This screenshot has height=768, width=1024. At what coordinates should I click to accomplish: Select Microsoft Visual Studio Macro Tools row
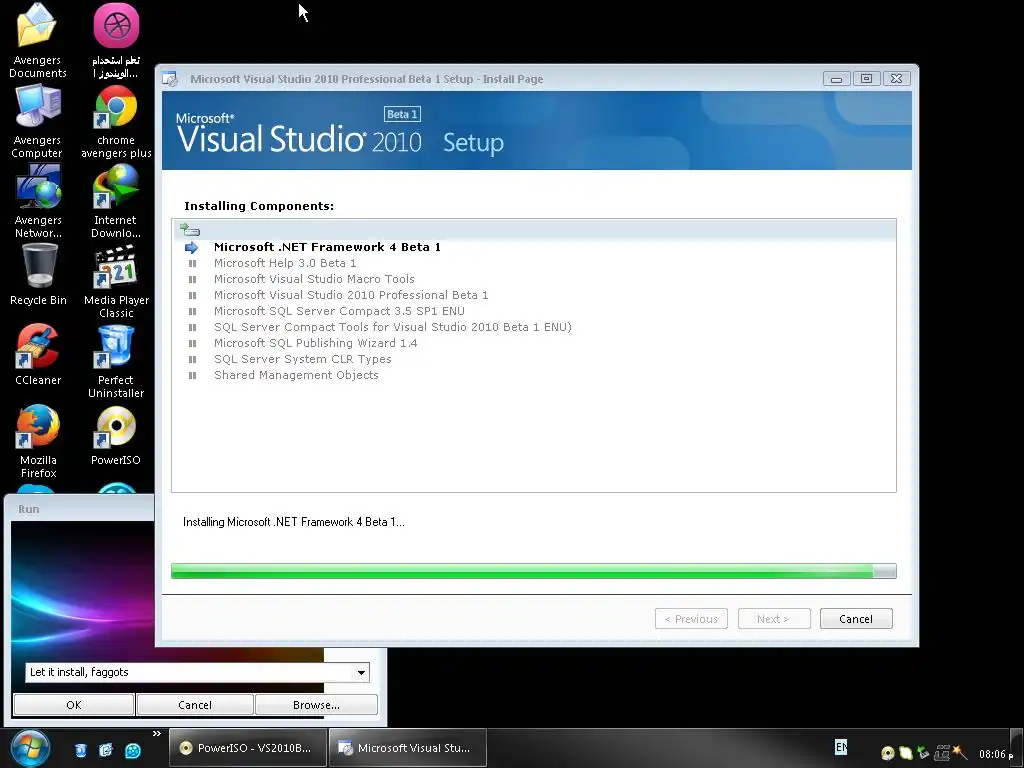314,279
